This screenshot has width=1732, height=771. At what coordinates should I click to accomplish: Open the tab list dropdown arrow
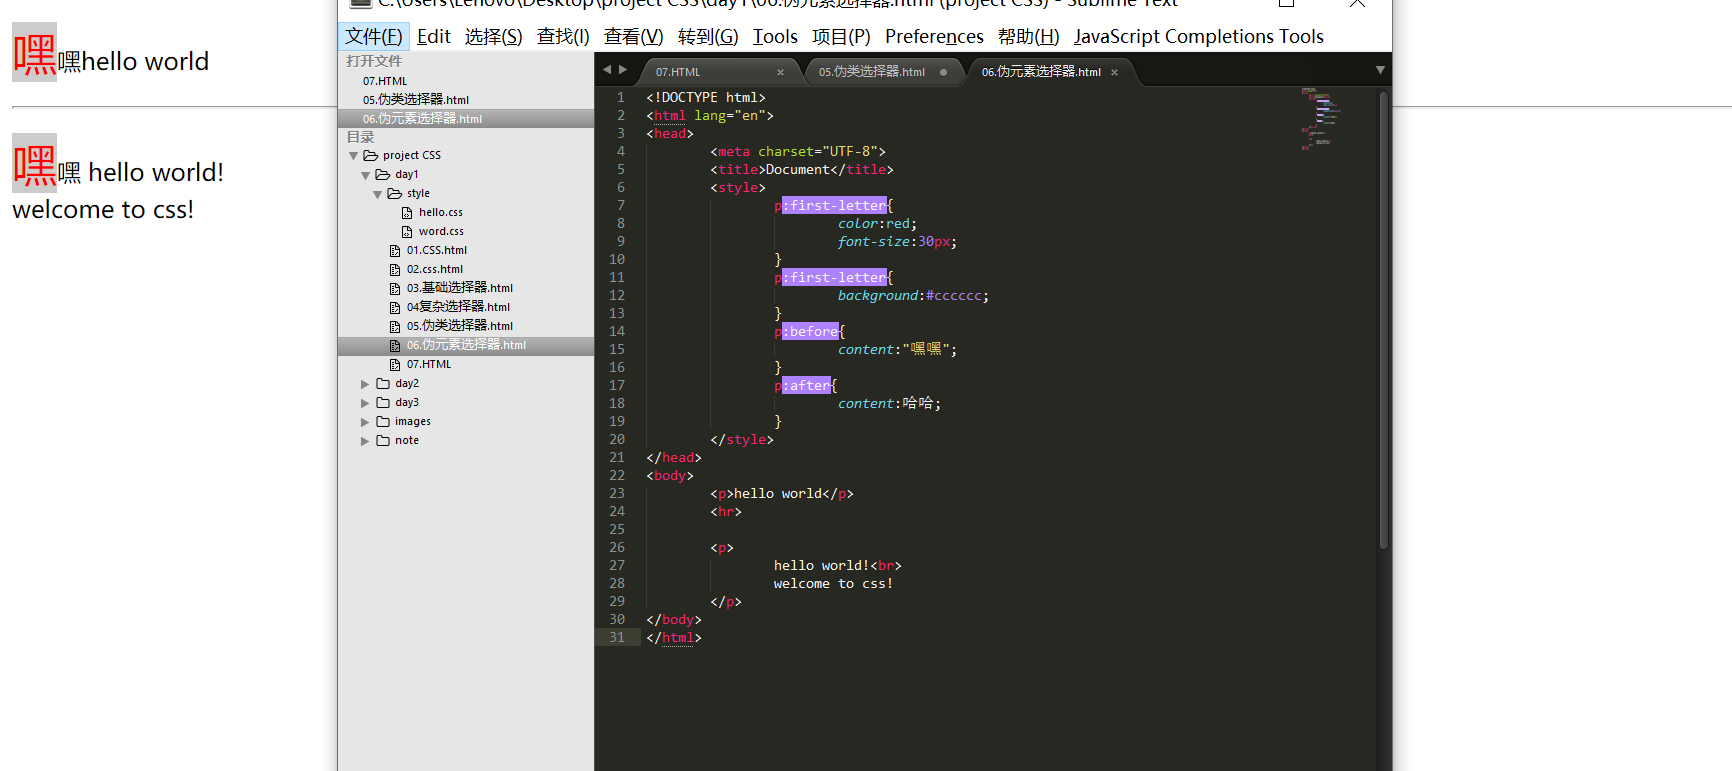click(x=1380, y=70)
